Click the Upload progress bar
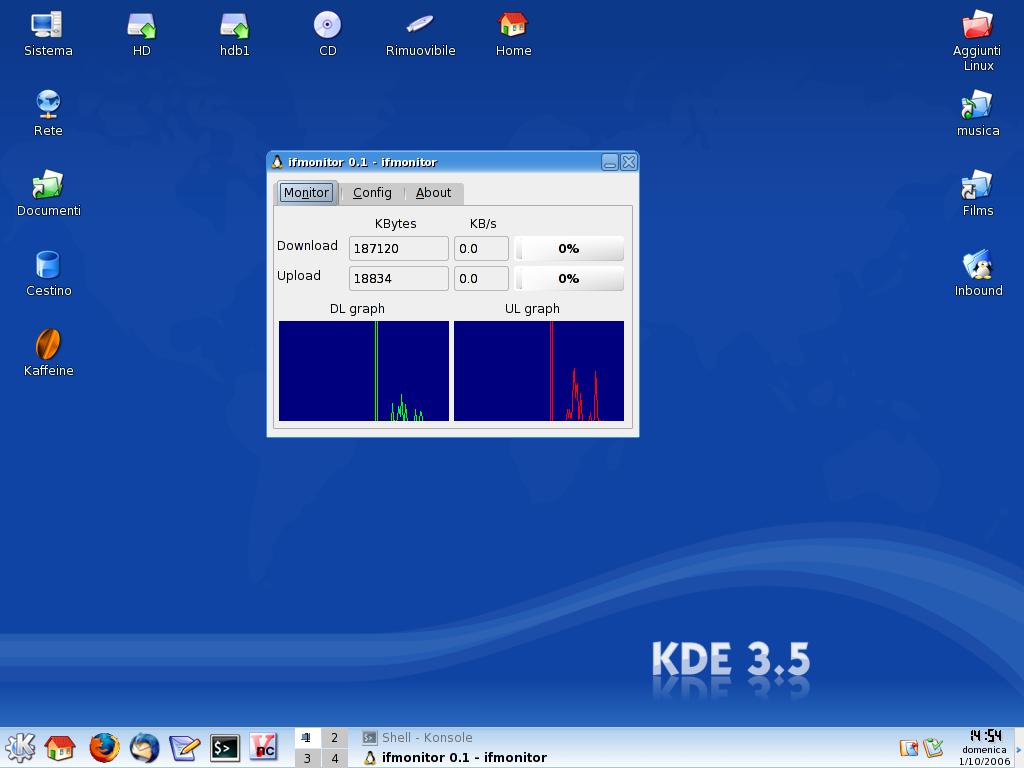Image resolution: width=1024 pixels, height=768 pixels. click(569, 278)
